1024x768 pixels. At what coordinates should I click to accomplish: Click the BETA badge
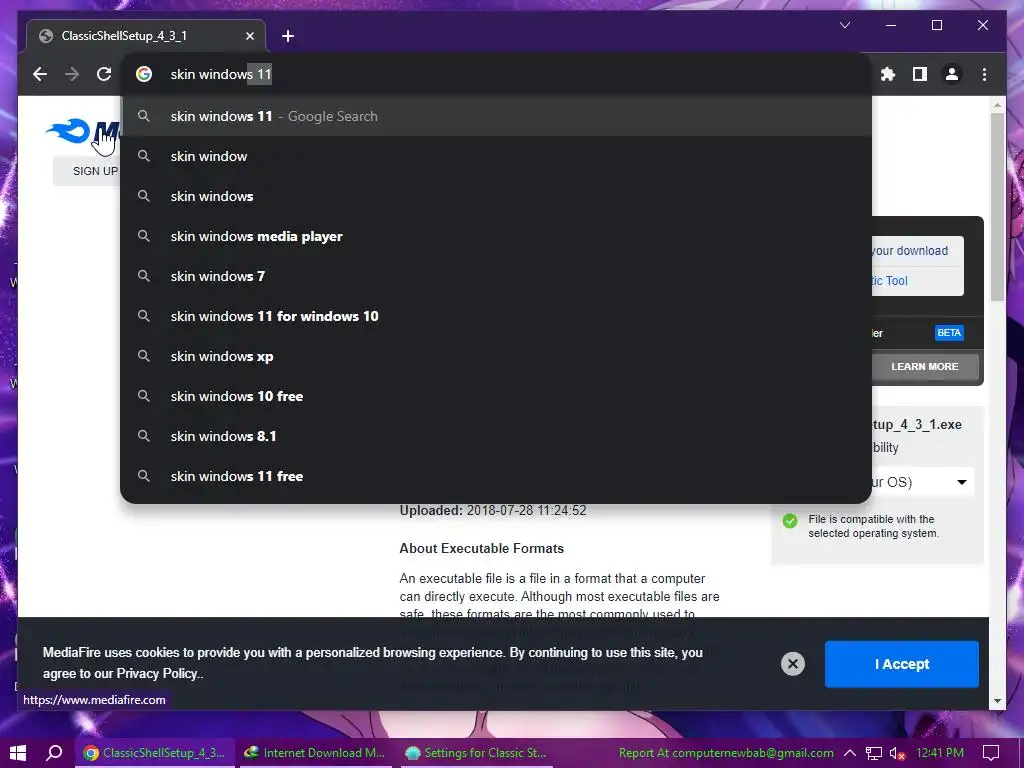click(949, 333)
